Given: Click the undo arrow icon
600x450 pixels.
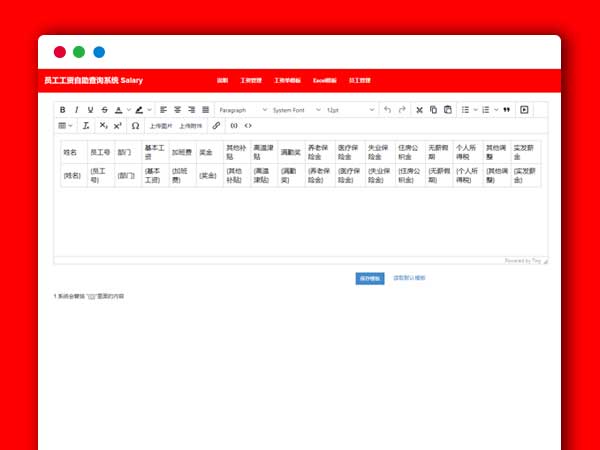Looking at the screenshot, I should click(388, 110).
